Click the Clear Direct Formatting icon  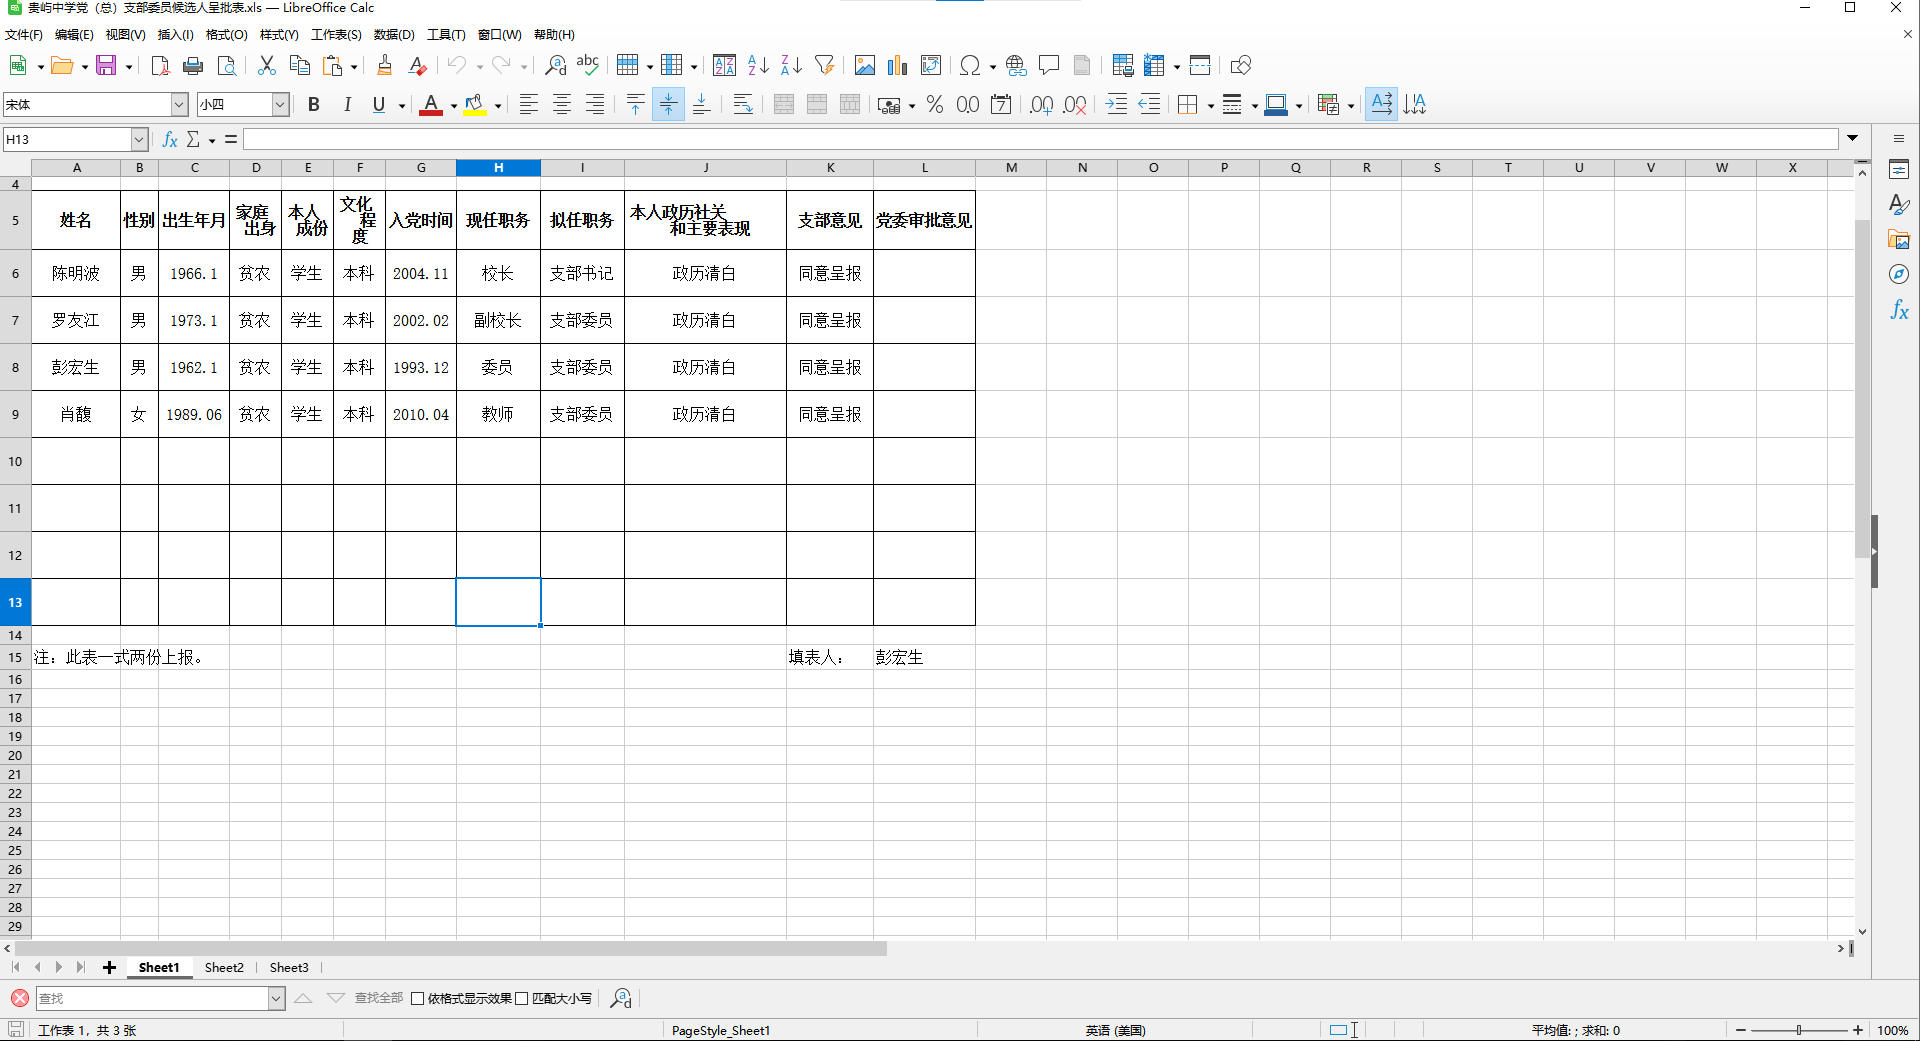[418, 66]
